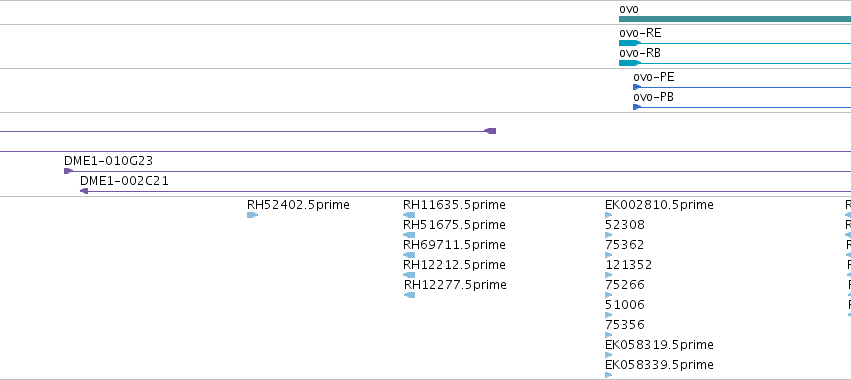The image size is (851, 380).
Task: Select the RH11635.5prime EST glyph
Action: (409, 215)
